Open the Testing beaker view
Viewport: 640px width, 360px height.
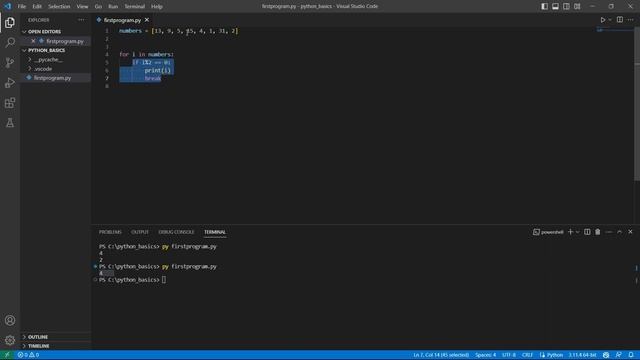click(10, 122)
